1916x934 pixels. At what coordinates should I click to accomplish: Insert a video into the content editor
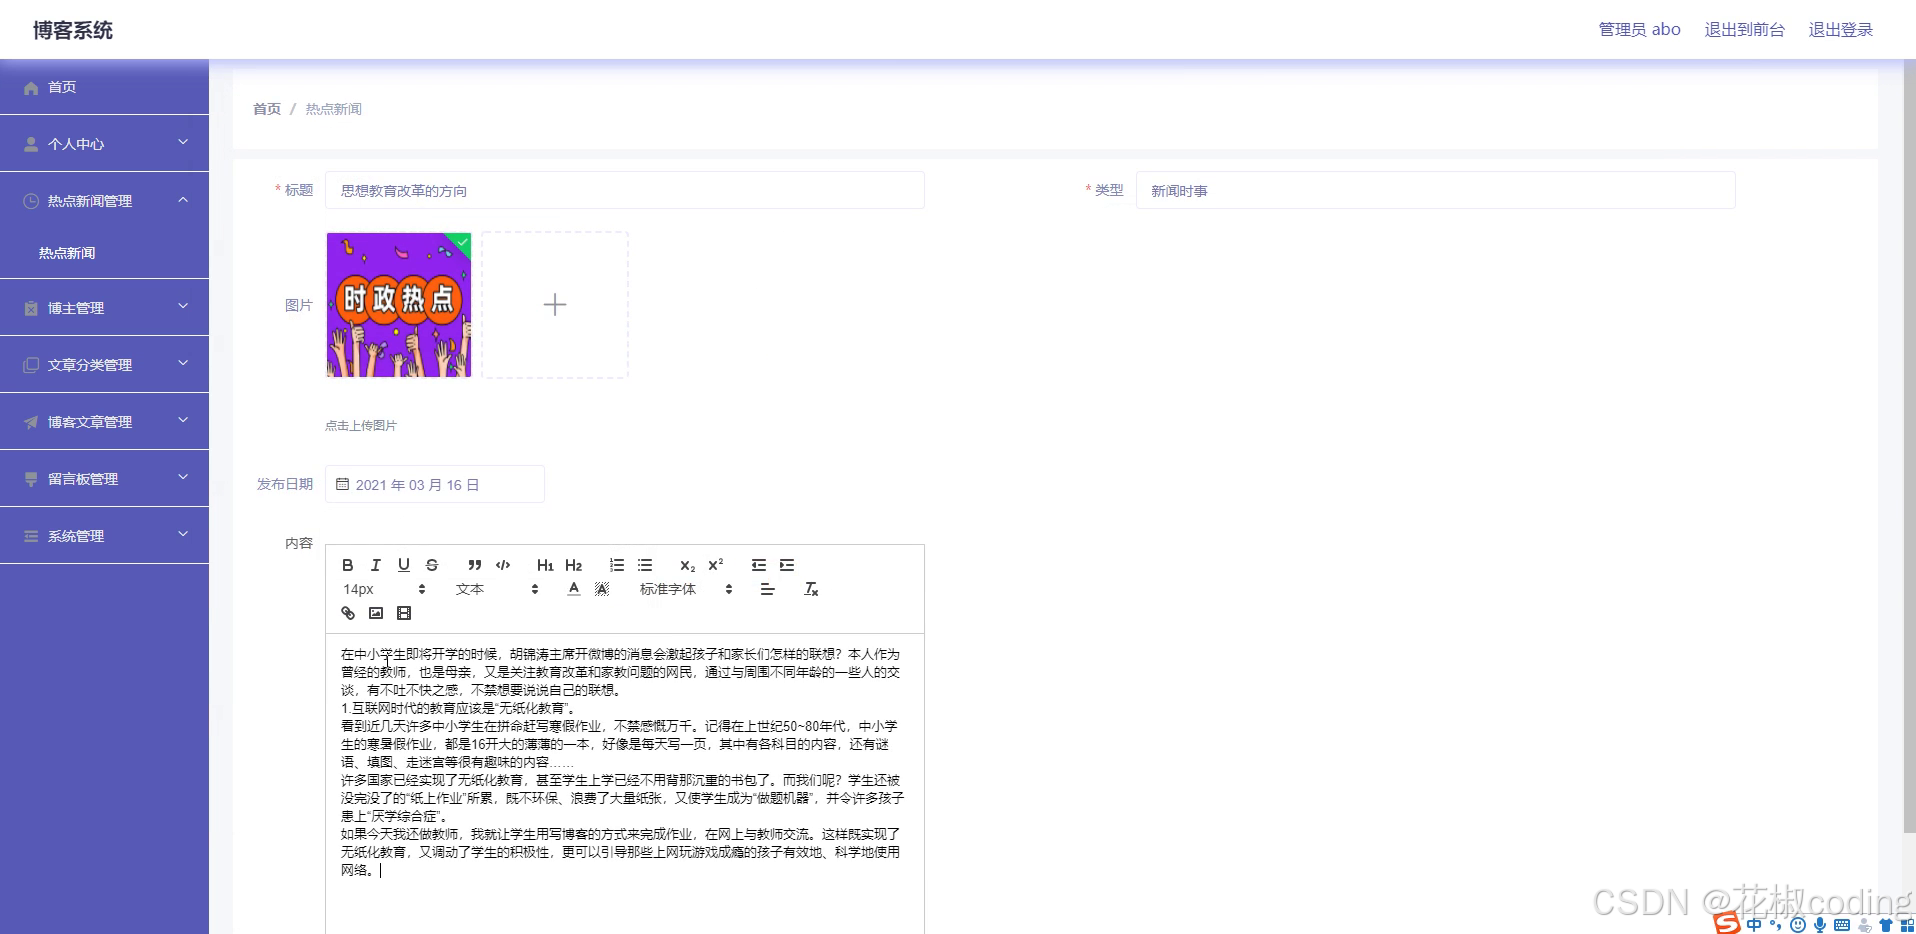pyautogui.click(x=403, y=612)
